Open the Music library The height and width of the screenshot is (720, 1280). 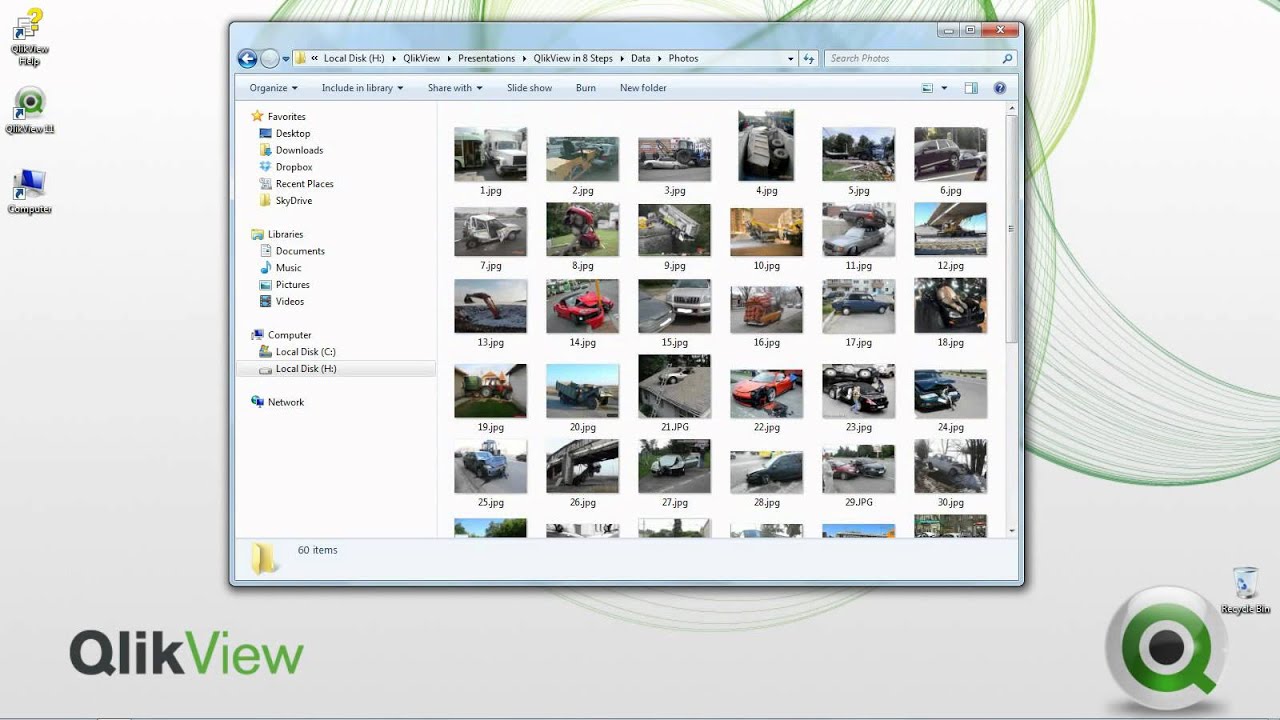point(280,268)
